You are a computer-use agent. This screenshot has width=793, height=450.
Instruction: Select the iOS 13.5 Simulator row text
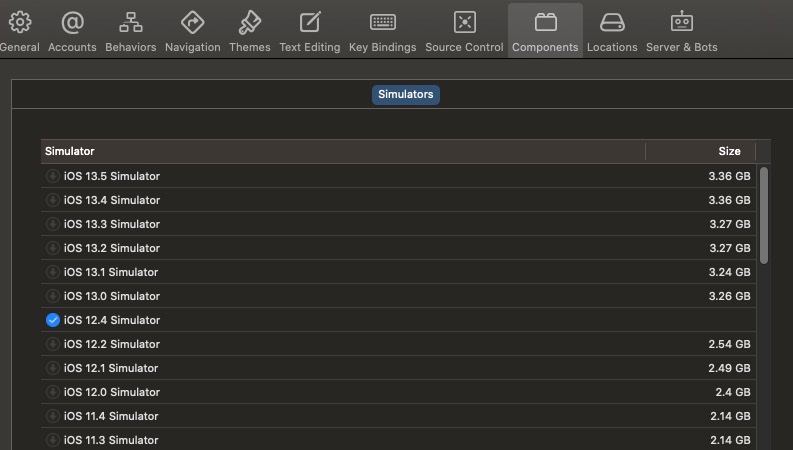pos(112,176)
